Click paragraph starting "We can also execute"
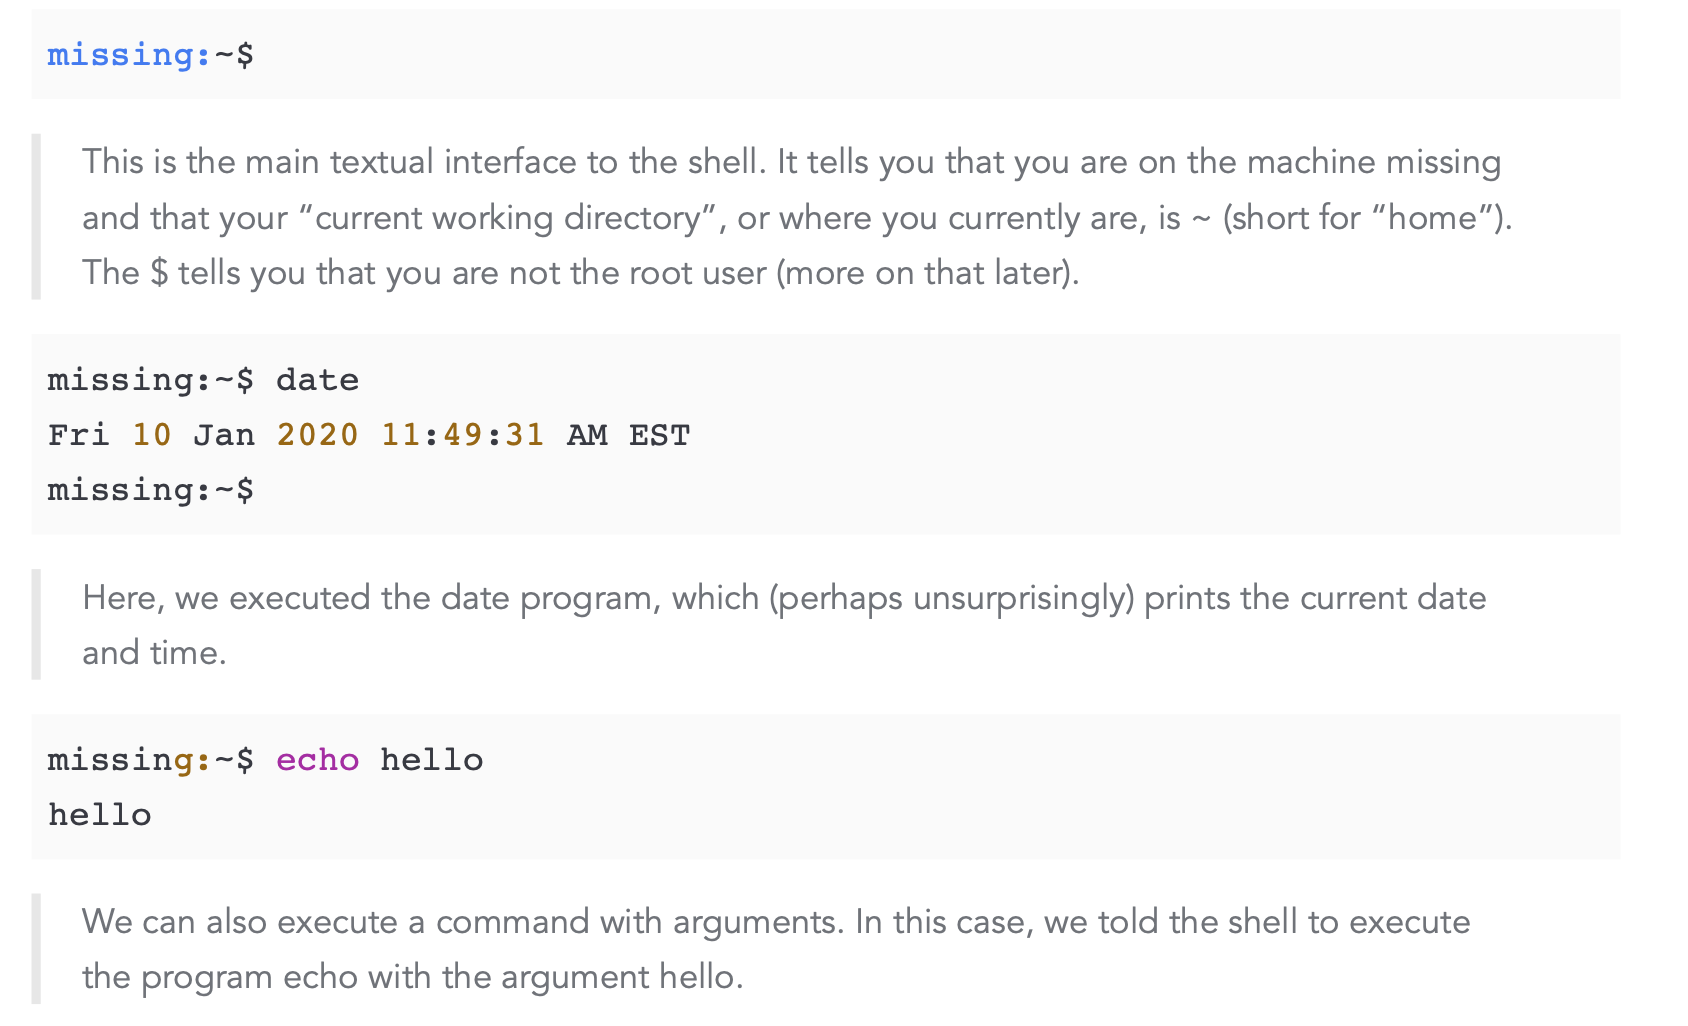1688x1026 pixels. pyautogui.click(x=776, y=949)
